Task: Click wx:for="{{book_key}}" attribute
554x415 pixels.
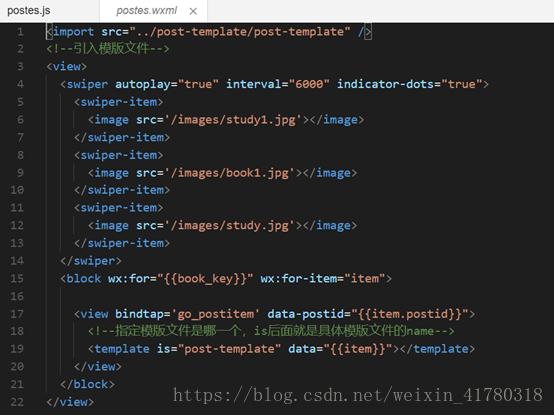Action: click(x=181, y=278)
